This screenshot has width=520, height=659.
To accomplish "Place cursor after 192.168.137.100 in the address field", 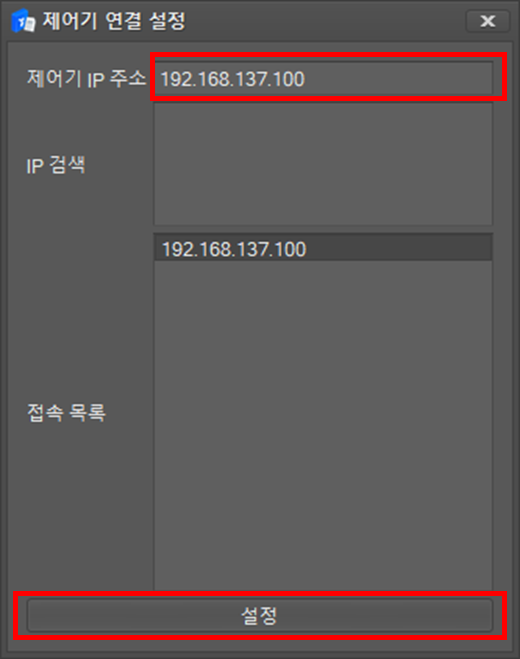I will [306, 79].
